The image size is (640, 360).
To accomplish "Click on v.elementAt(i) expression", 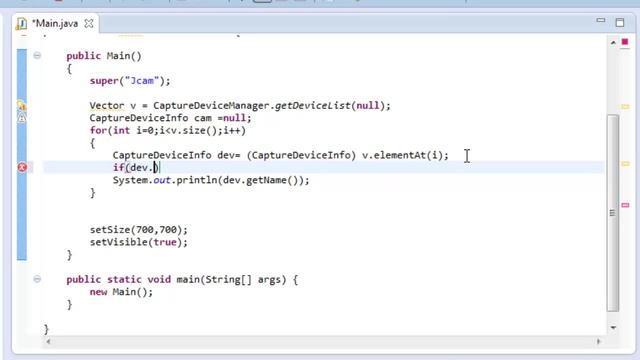I will coord(402,155).
